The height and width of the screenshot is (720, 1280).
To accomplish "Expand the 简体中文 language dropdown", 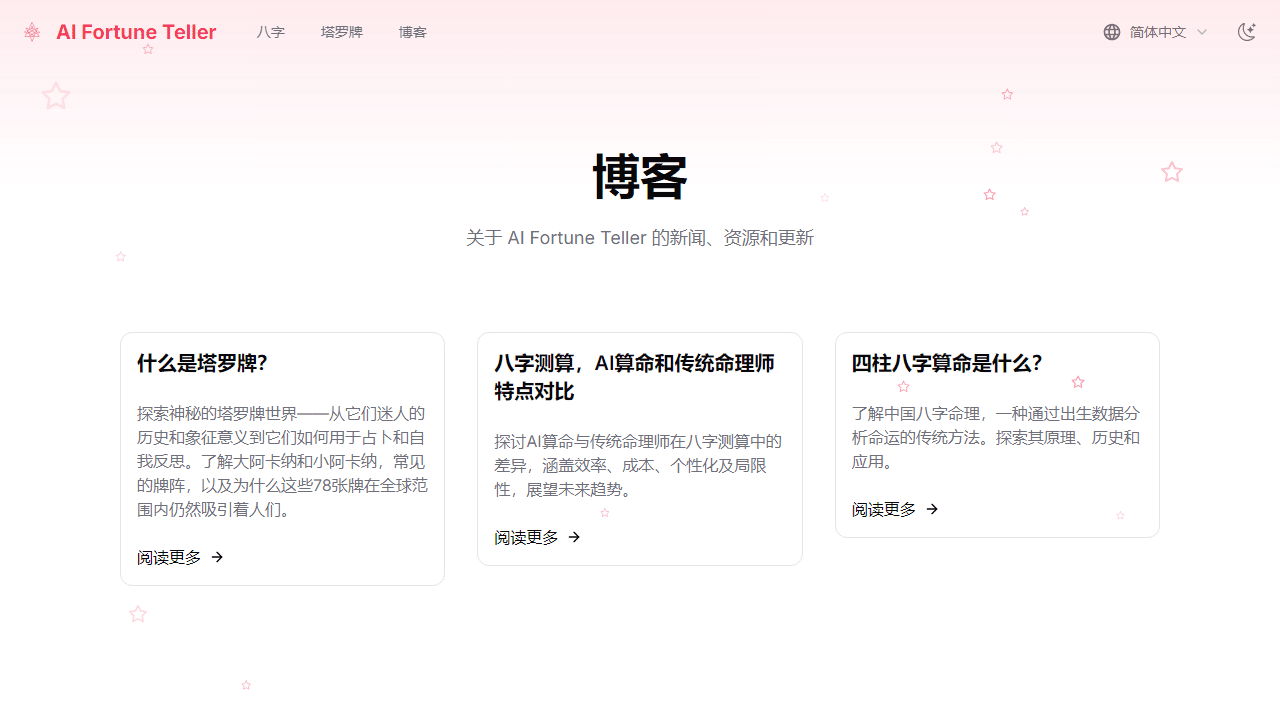I will 1156,32.
